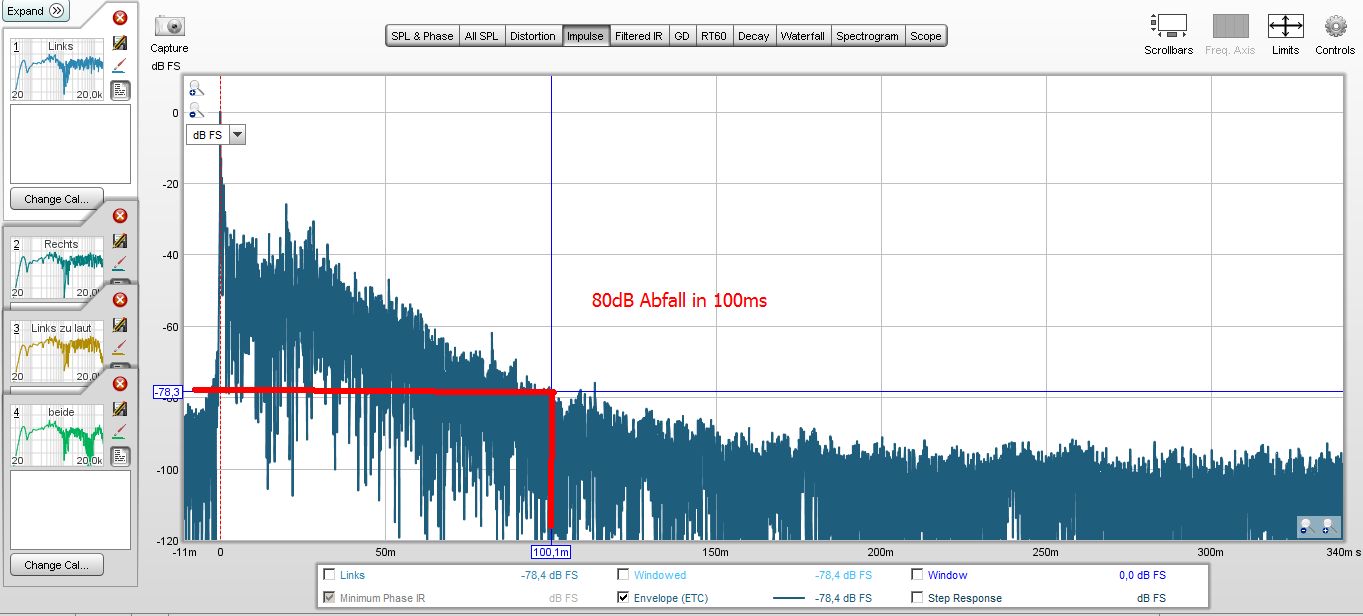This screenshot has height=616, width=1363.
Task: Remove the Rechts measurement with its red X
Action: pyautogui.click(x=120, y=216)
